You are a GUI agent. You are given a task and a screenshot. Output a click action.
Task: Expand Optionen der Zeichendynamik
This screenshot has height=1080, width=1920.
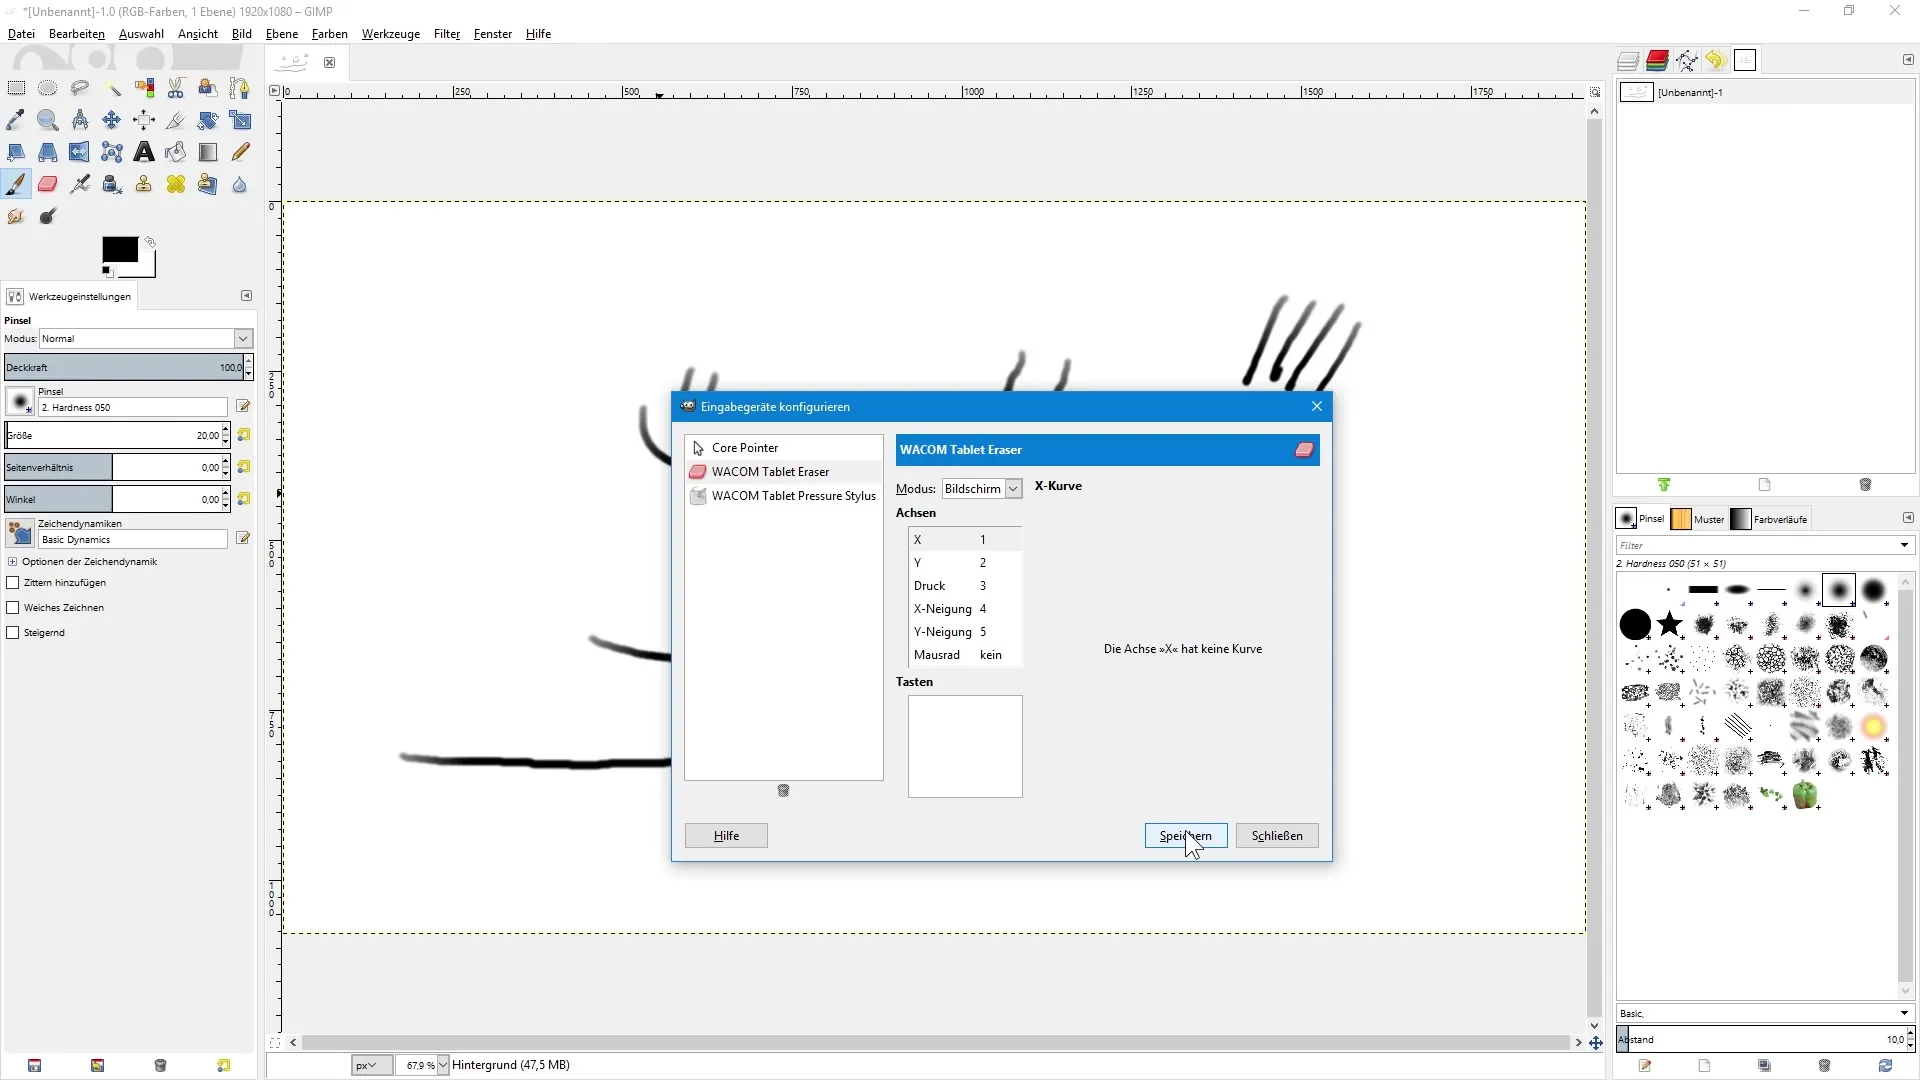pyautogui.click(x=12, y=562)
